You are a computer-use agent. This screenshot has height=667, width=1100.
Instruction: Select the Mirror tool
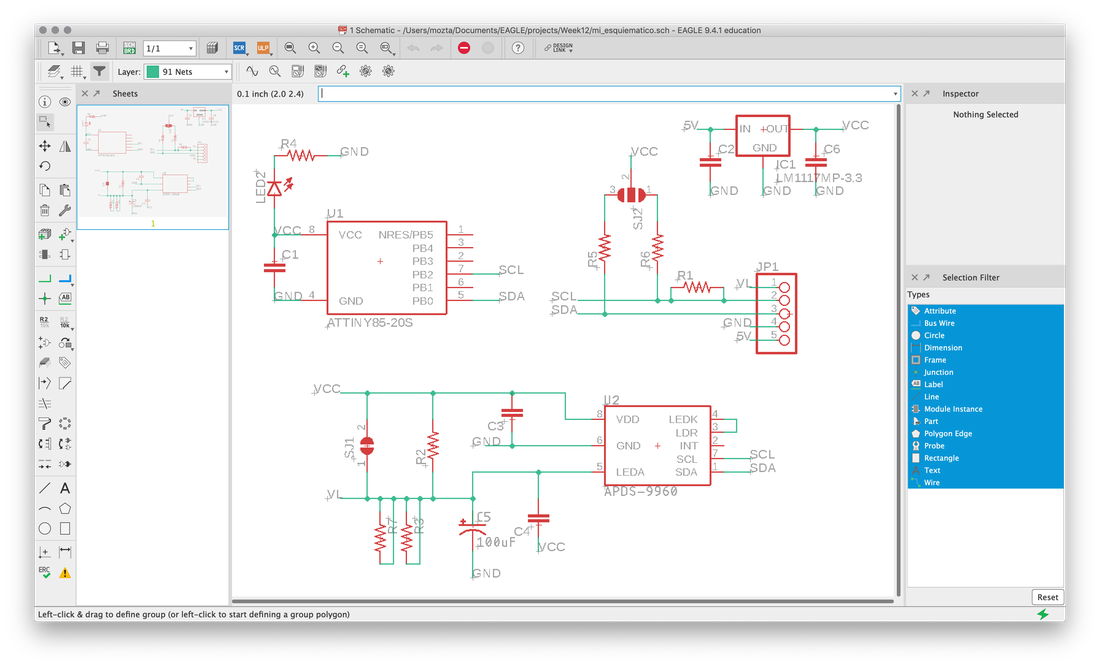[65, 146]
